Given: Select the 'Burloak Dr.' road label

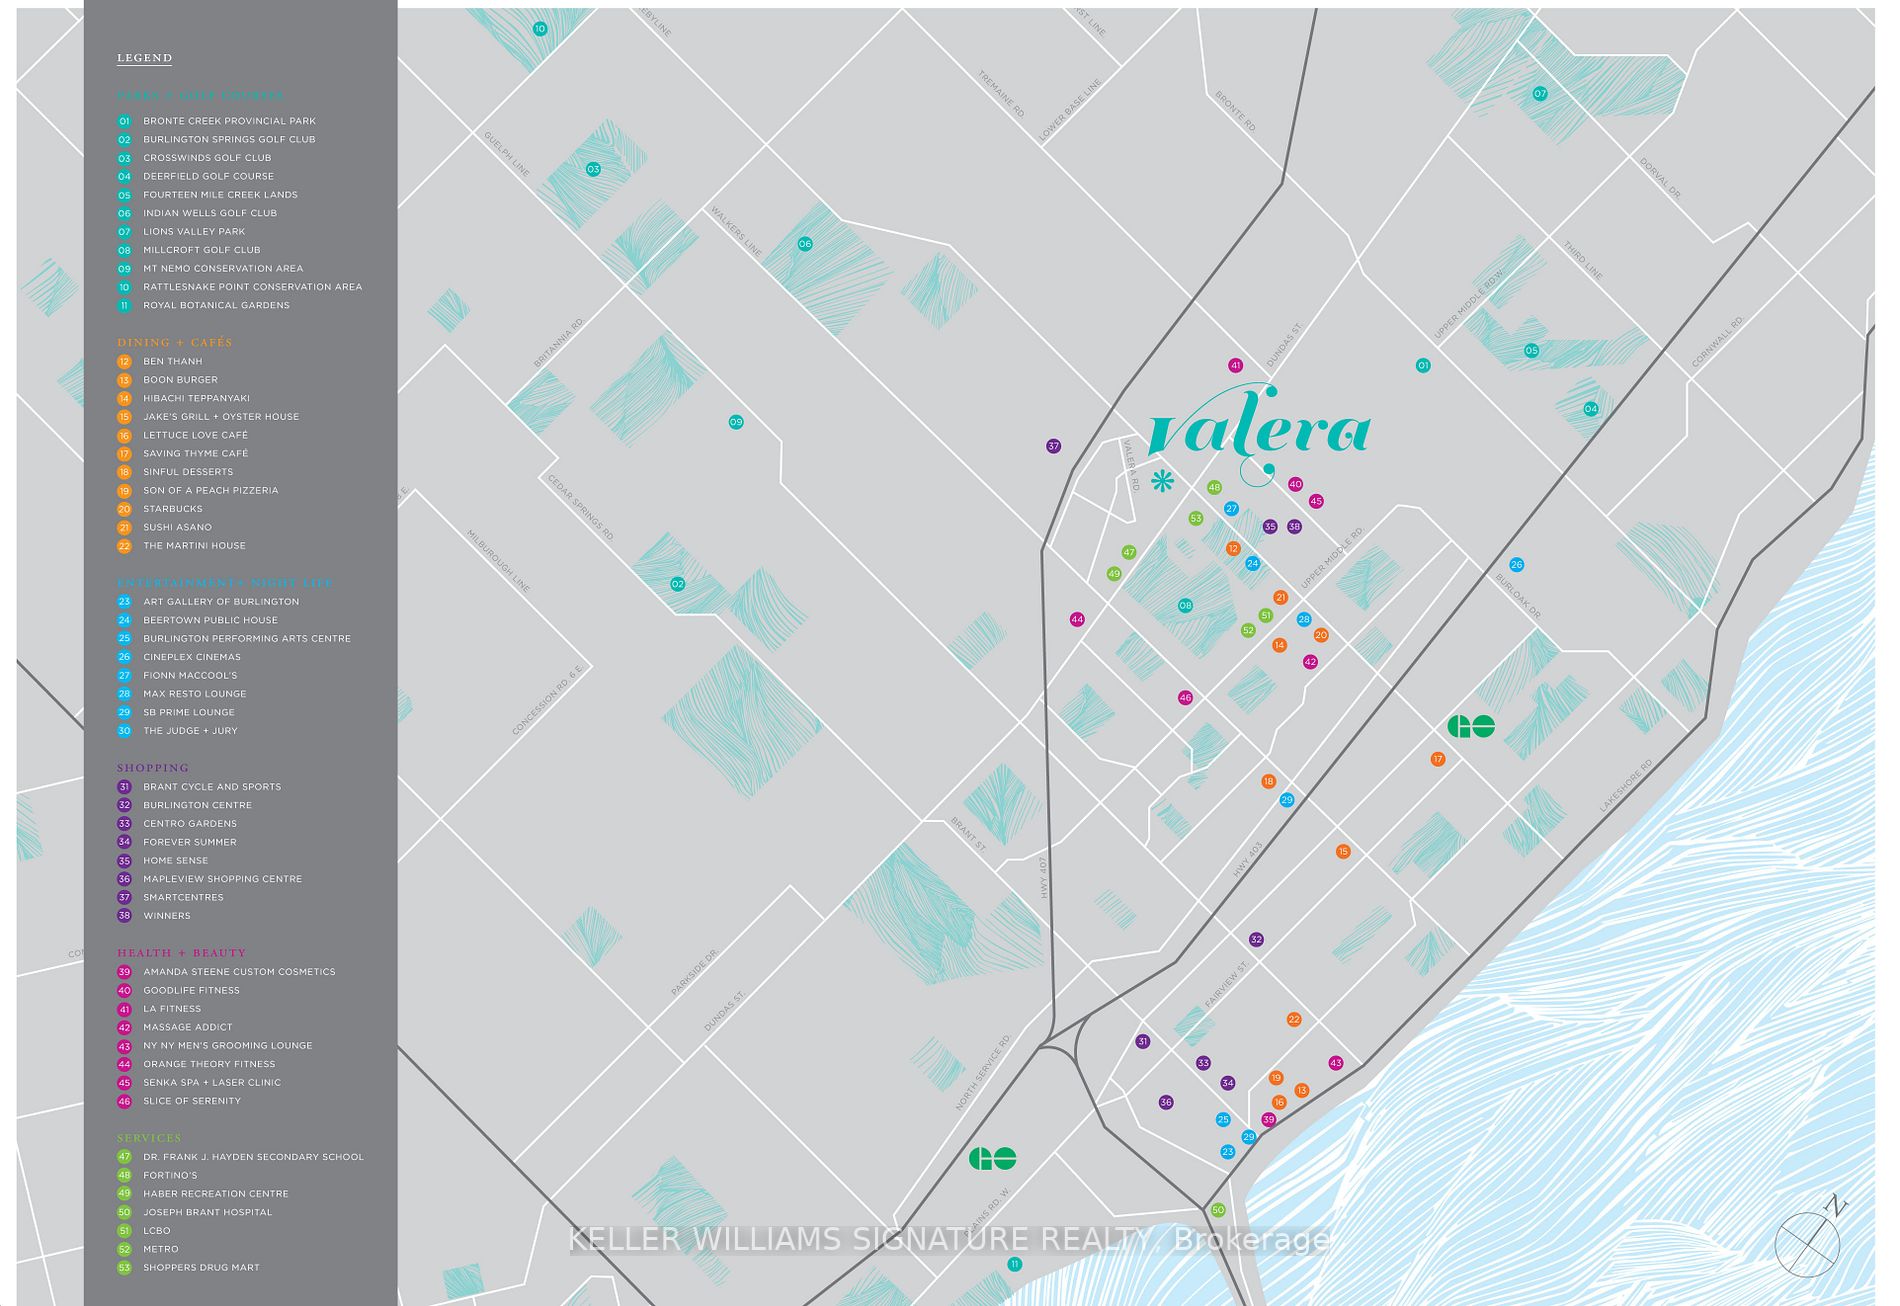Looking at the screenshot, I should click(x=1518, y=595).
